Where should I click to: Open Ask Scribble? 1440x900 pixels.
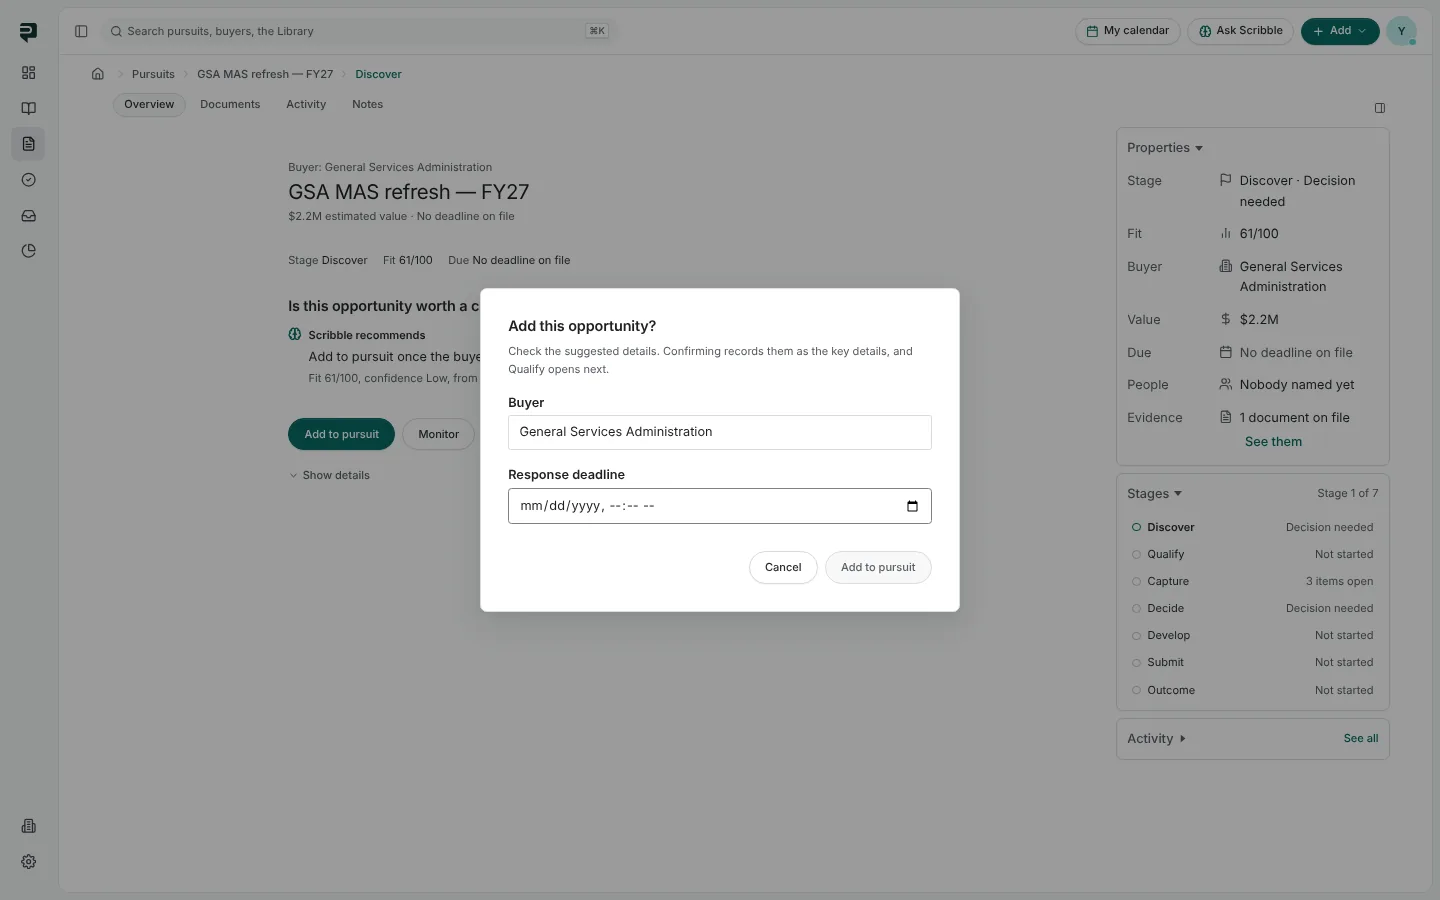point(1241,31)
